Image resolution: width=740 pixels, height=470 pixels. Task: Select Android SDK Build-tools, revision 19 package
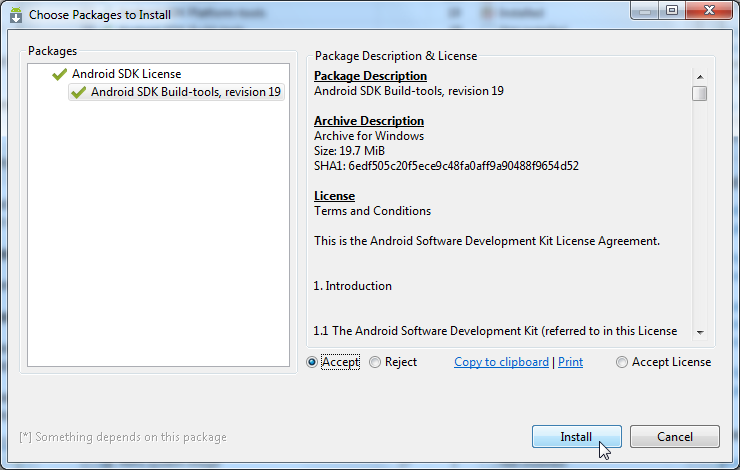(186, 92)
